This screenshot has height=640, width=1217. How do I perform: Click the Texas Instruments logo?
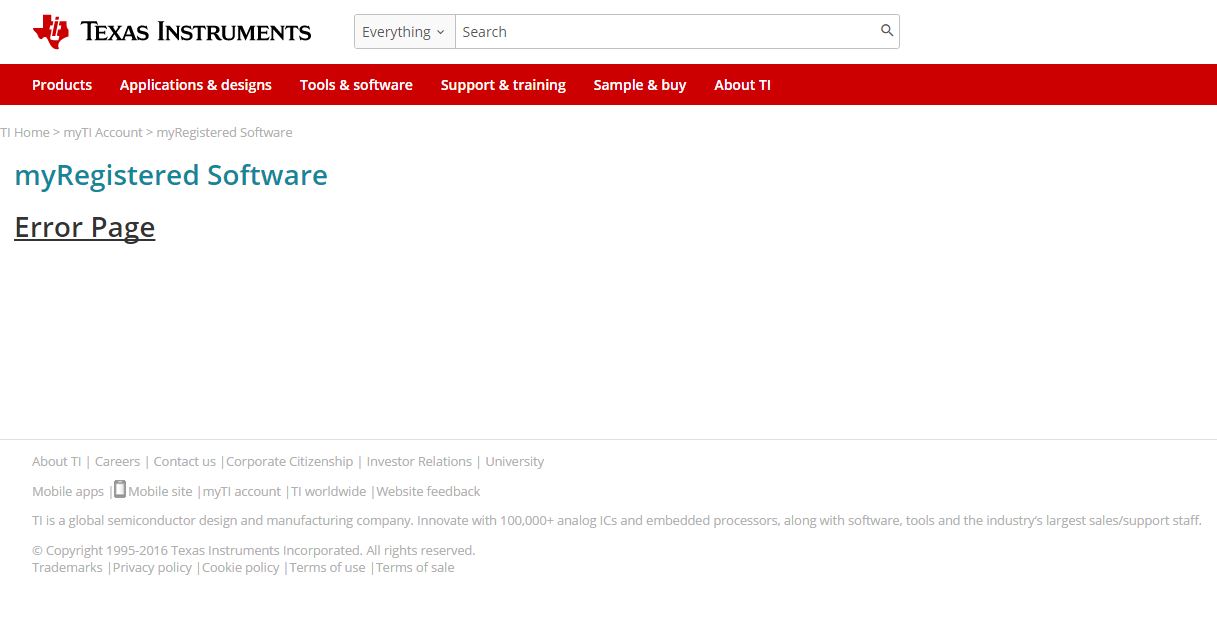coord(172,32)
